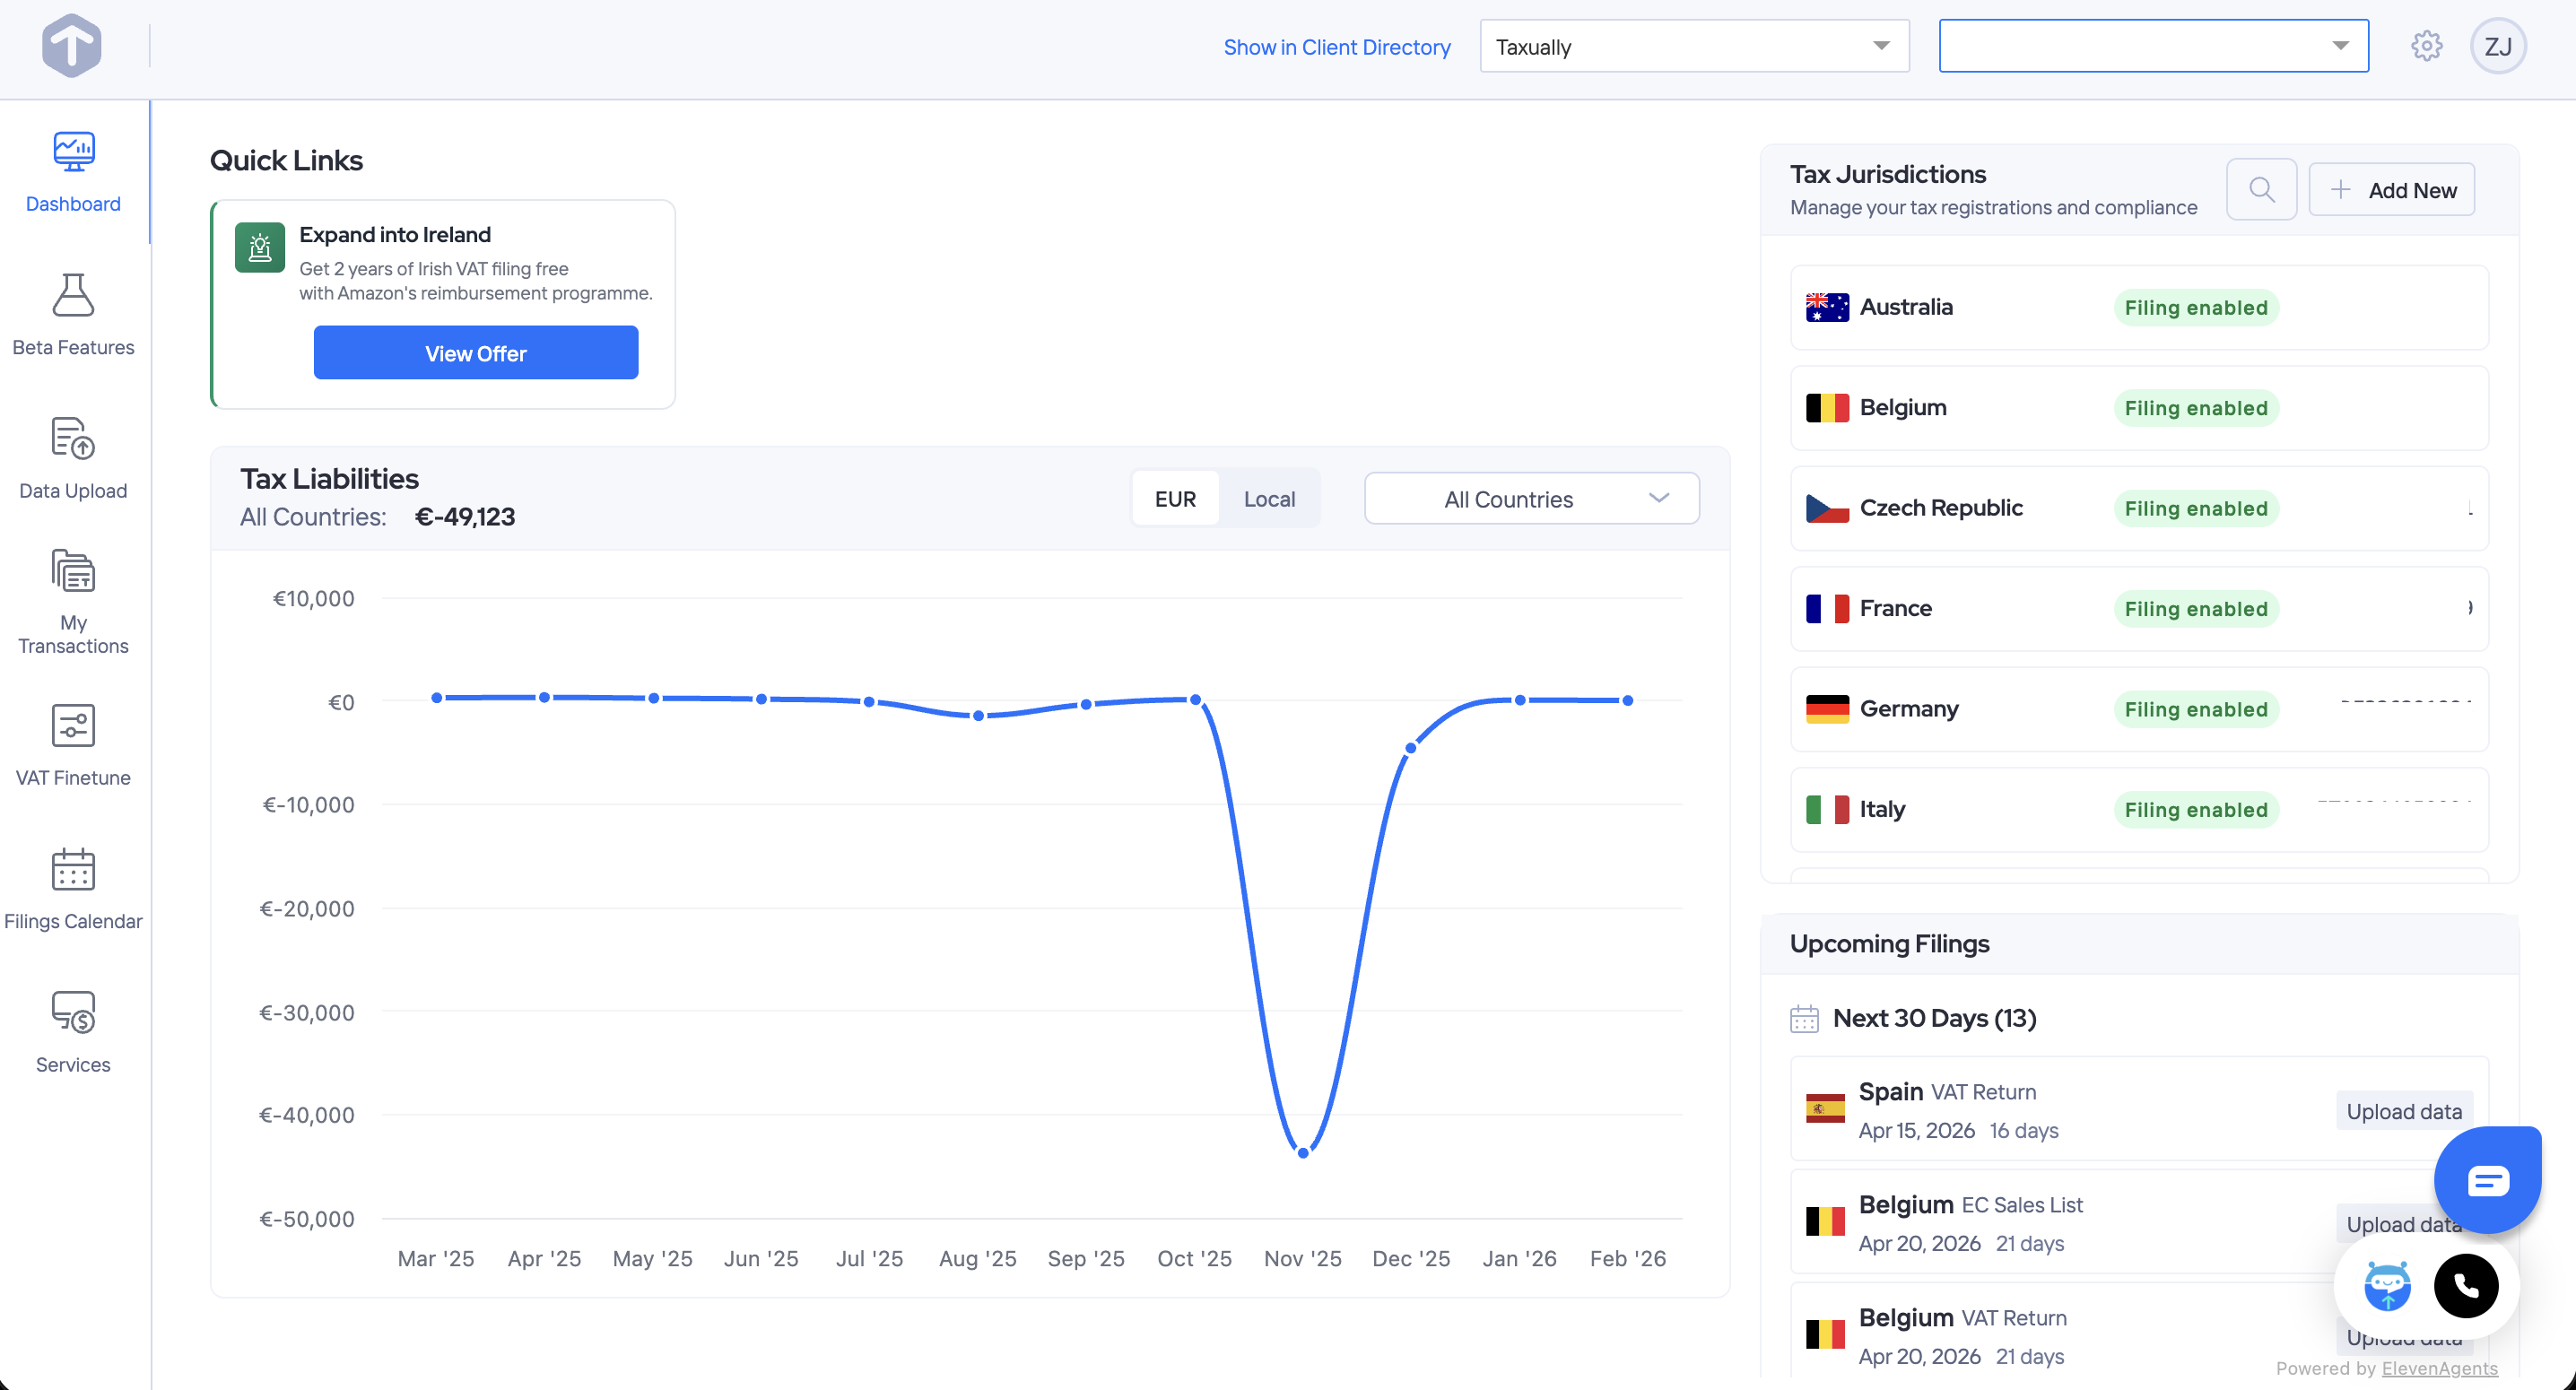This screenshot has width=2576, height=1390.
Task: Open the Dashboard panel
Action: click(73, 172)
